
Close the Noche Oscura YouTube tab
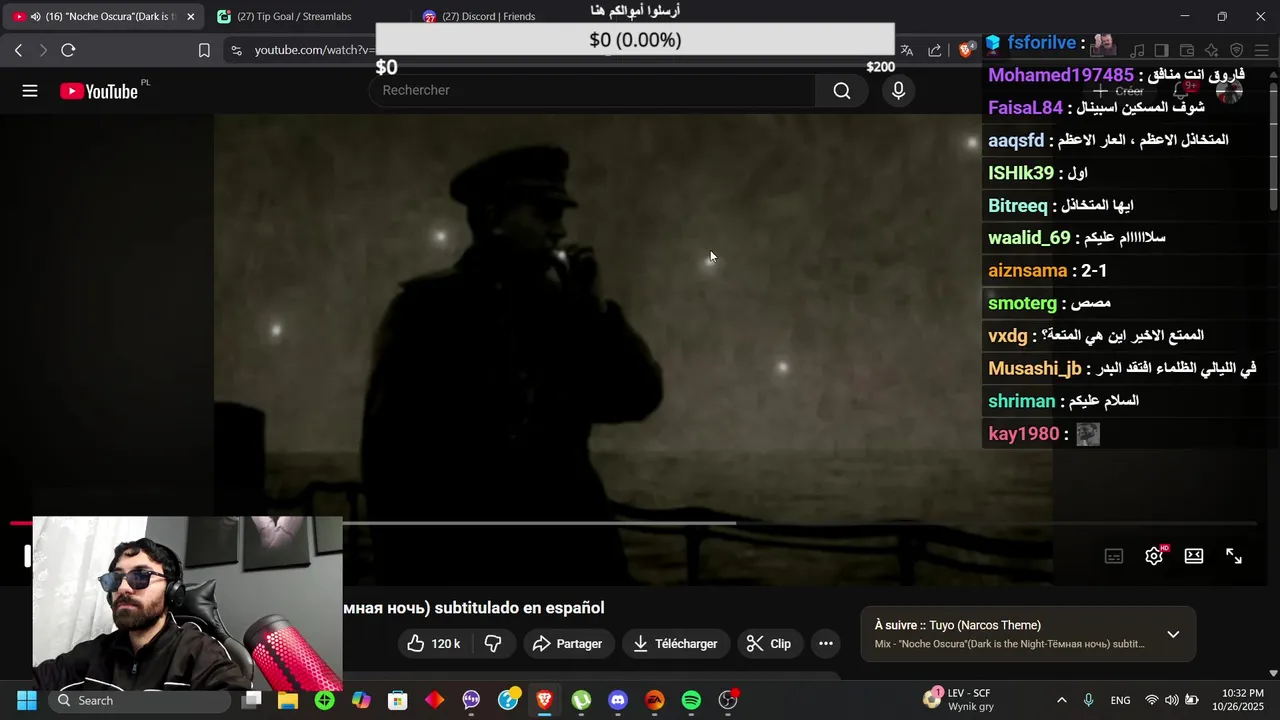point(190,16)
